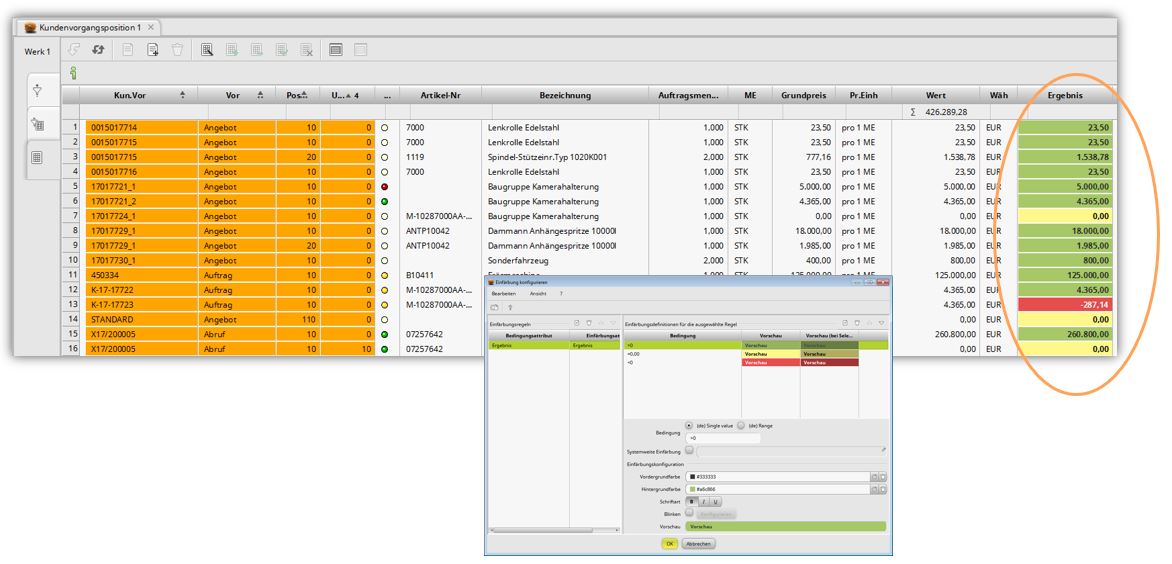Open the Bearbeiten menu in dialog
Viewport: 1172px width, 564px height.
(504, 294)
